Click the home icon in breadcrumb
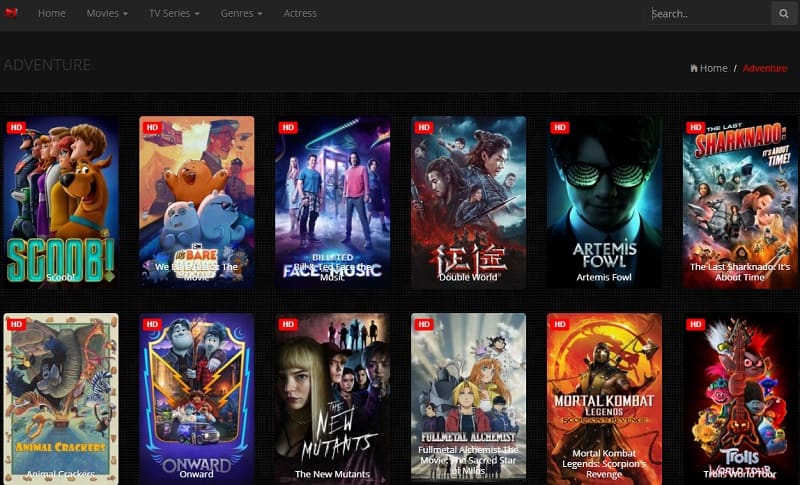 tap(693, 68)
